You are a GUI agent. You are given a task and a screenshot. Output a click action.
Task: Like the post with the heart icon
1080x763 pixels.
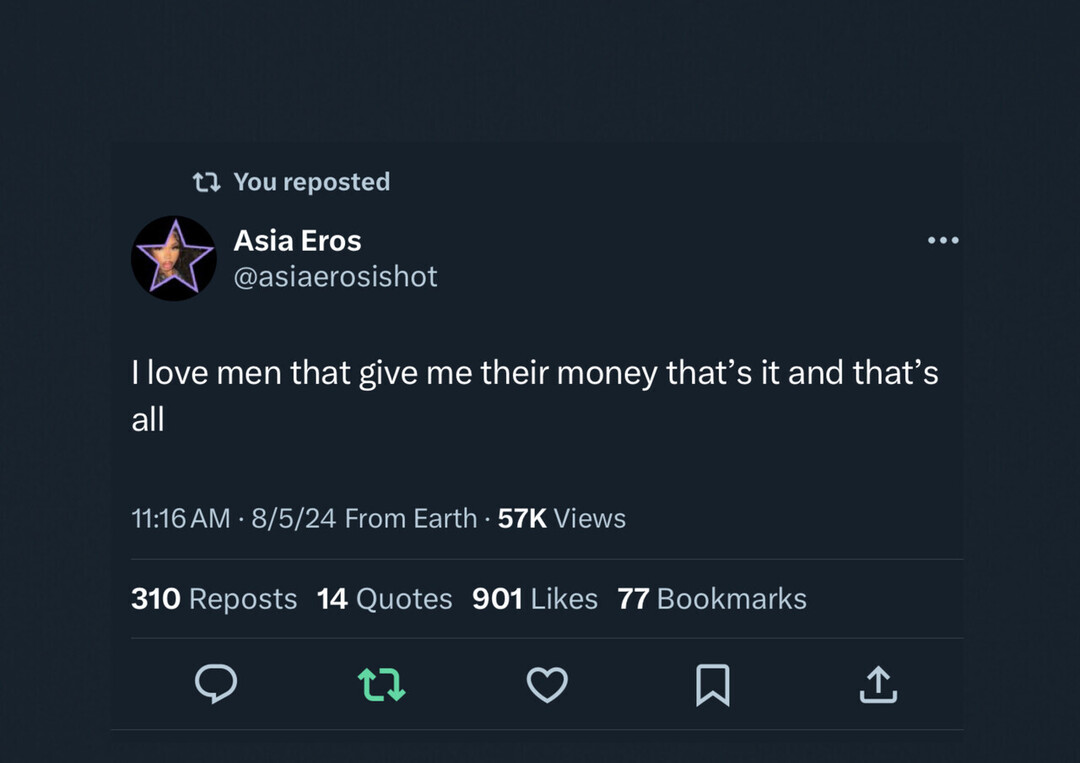(x=547, y=685)
